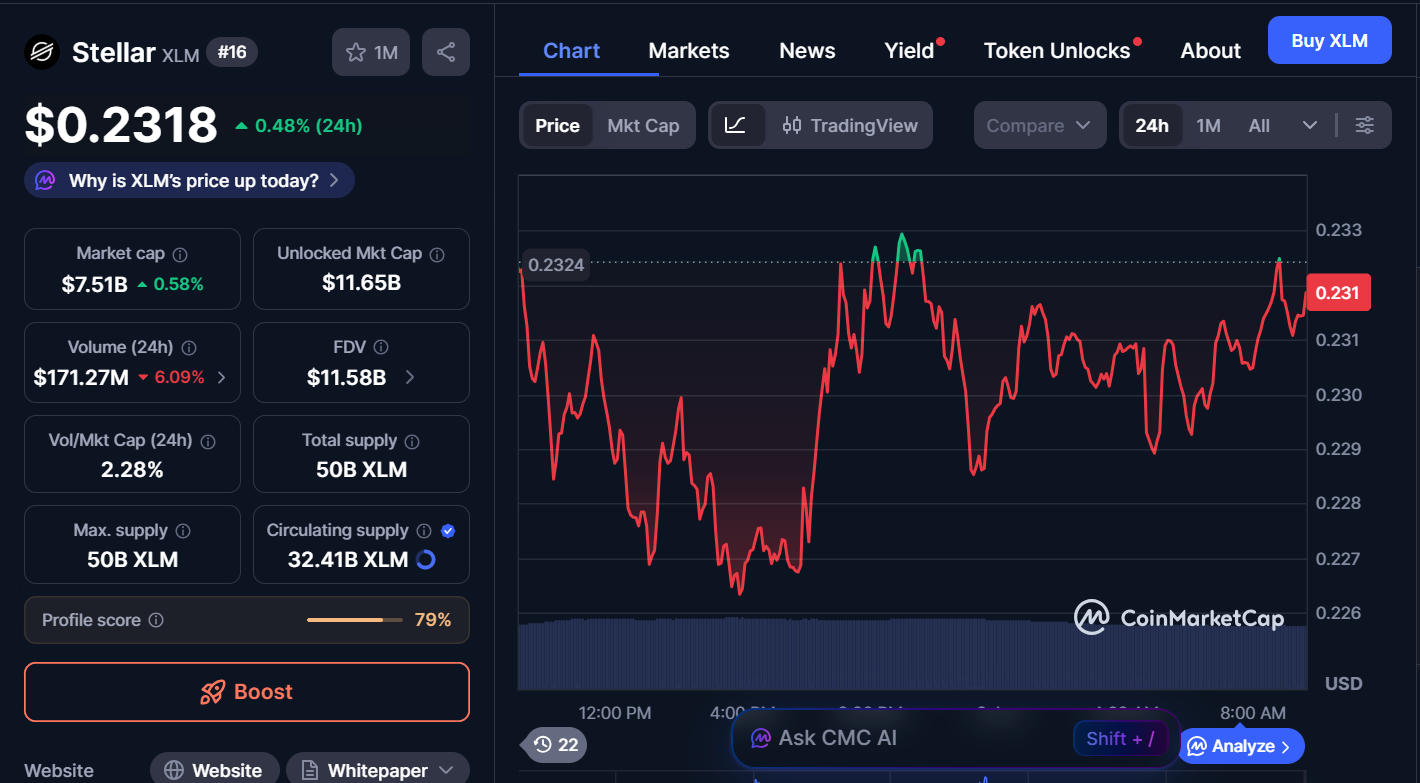Switch to the Markets tab

click(x=688, y=50)
